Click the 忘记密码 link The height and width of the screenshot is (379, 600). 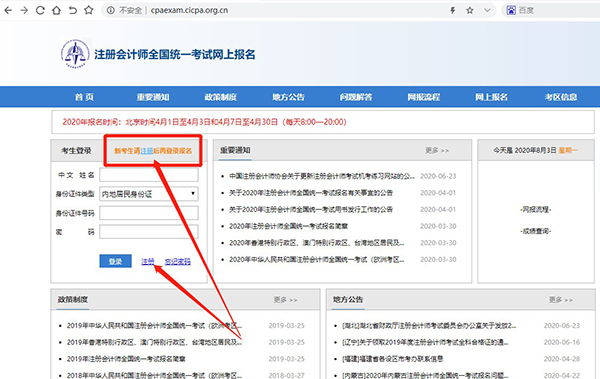[178, 261]
